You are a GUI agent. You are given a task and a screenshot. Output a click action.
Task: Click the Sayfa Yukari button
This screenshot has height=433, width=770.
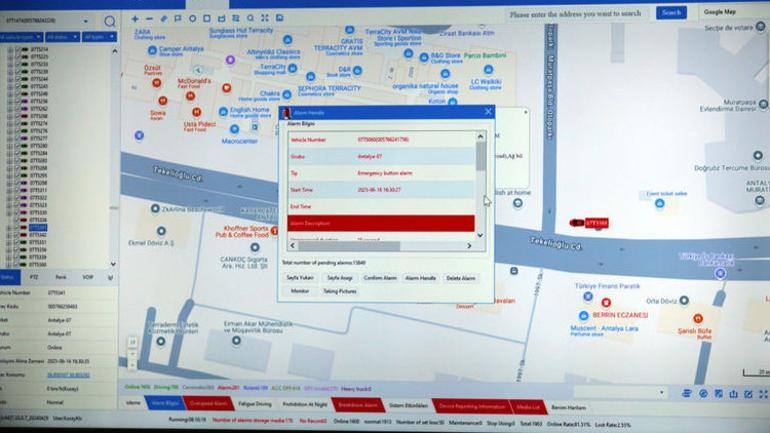300,278
